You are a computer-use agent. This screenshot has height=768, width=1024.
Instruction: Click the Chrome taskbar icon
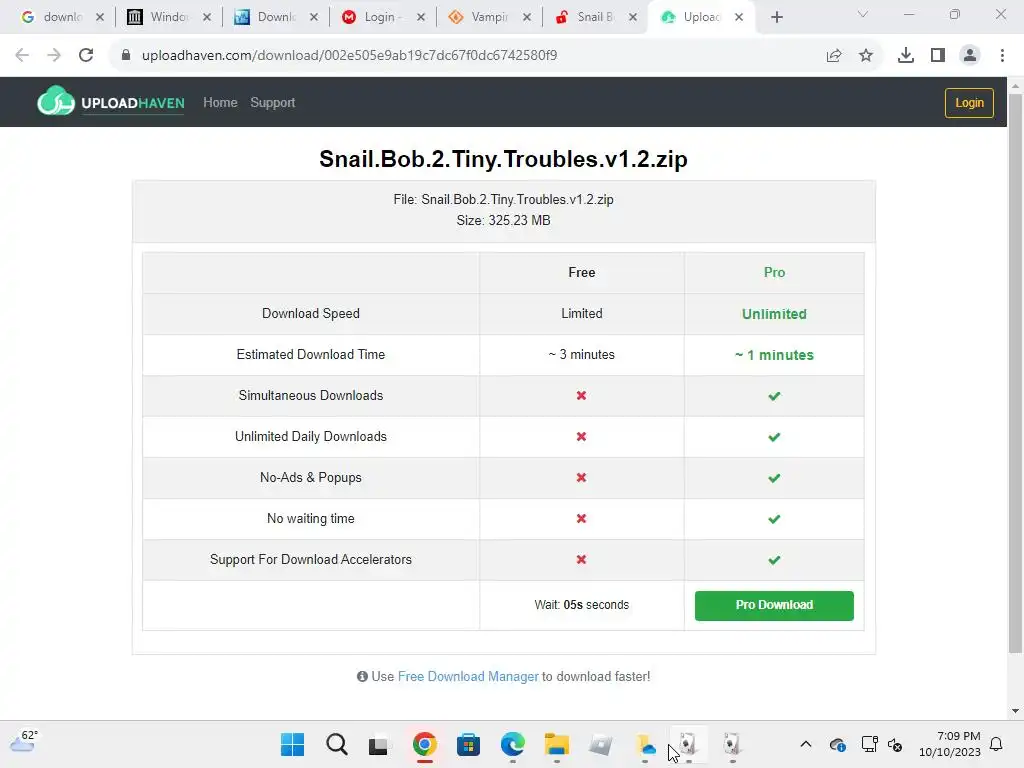pos(424,744)
